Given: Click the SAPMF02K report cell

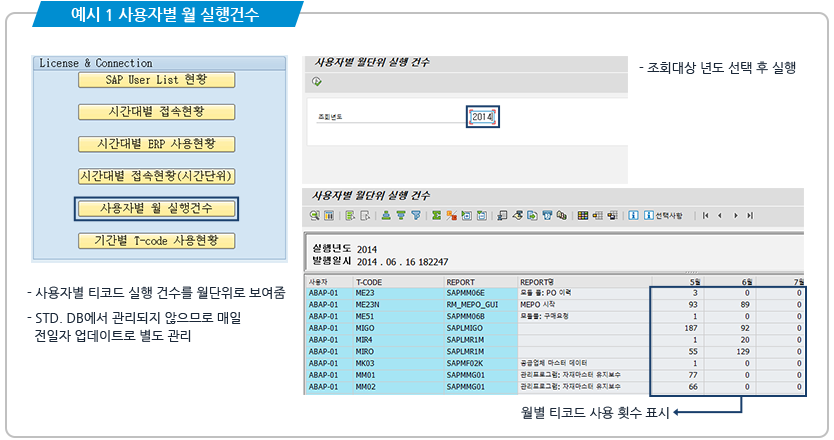Looking at the screenshot, I should (481, 363).
